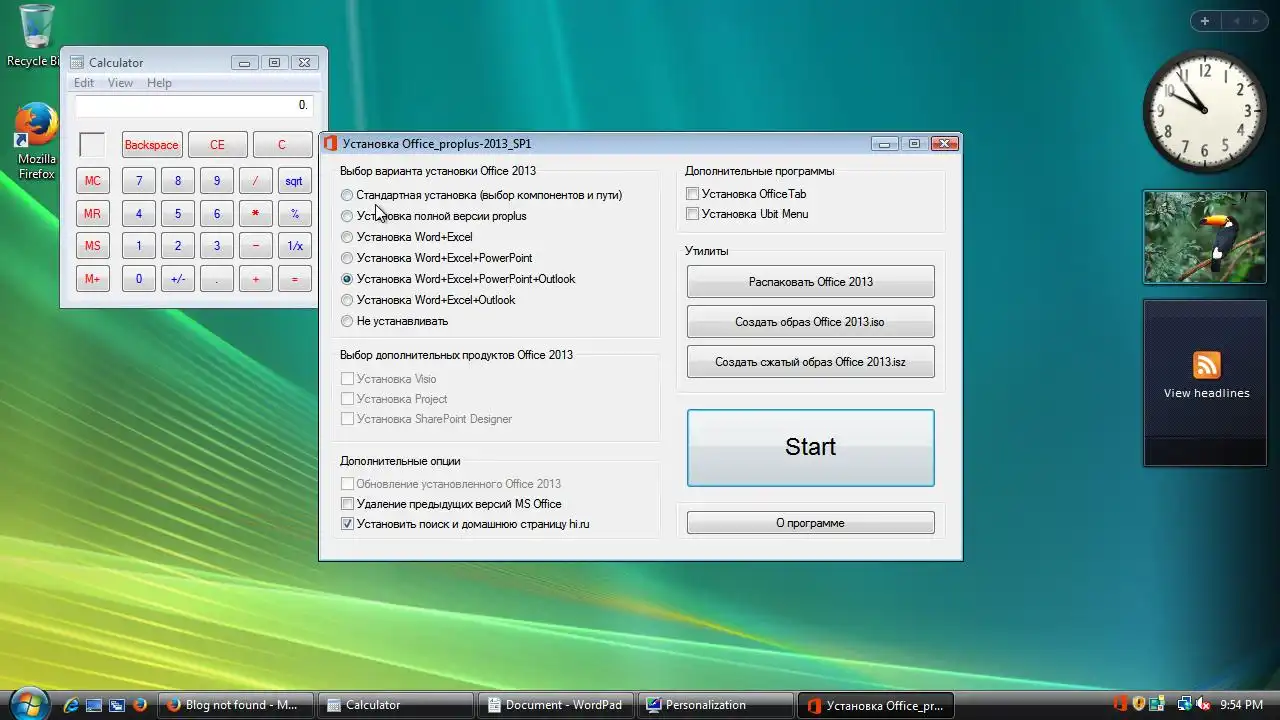Click the sidebar add gadget plus icon
This screenshot has width=1280, height=720.
tap(1205, 21)
